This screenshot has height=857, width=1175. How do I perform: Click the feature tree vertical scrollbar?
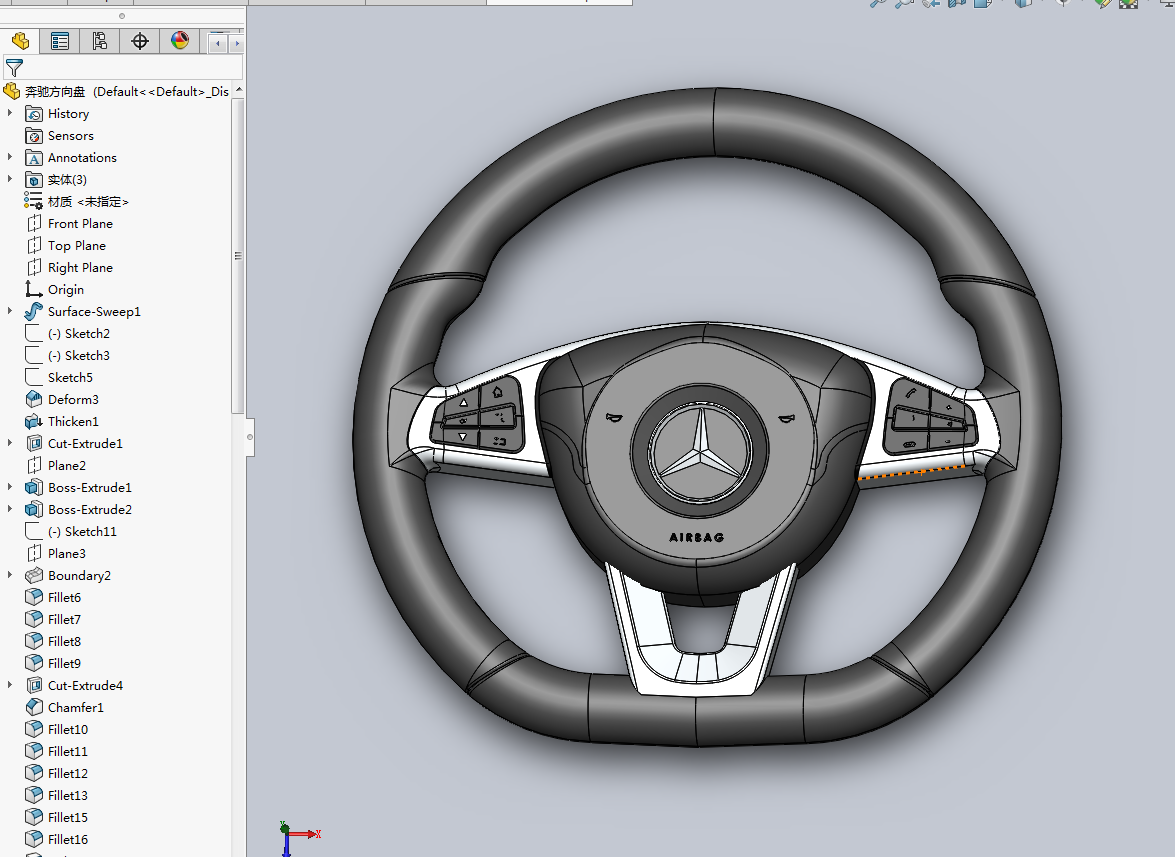click(x=238, y=255)
